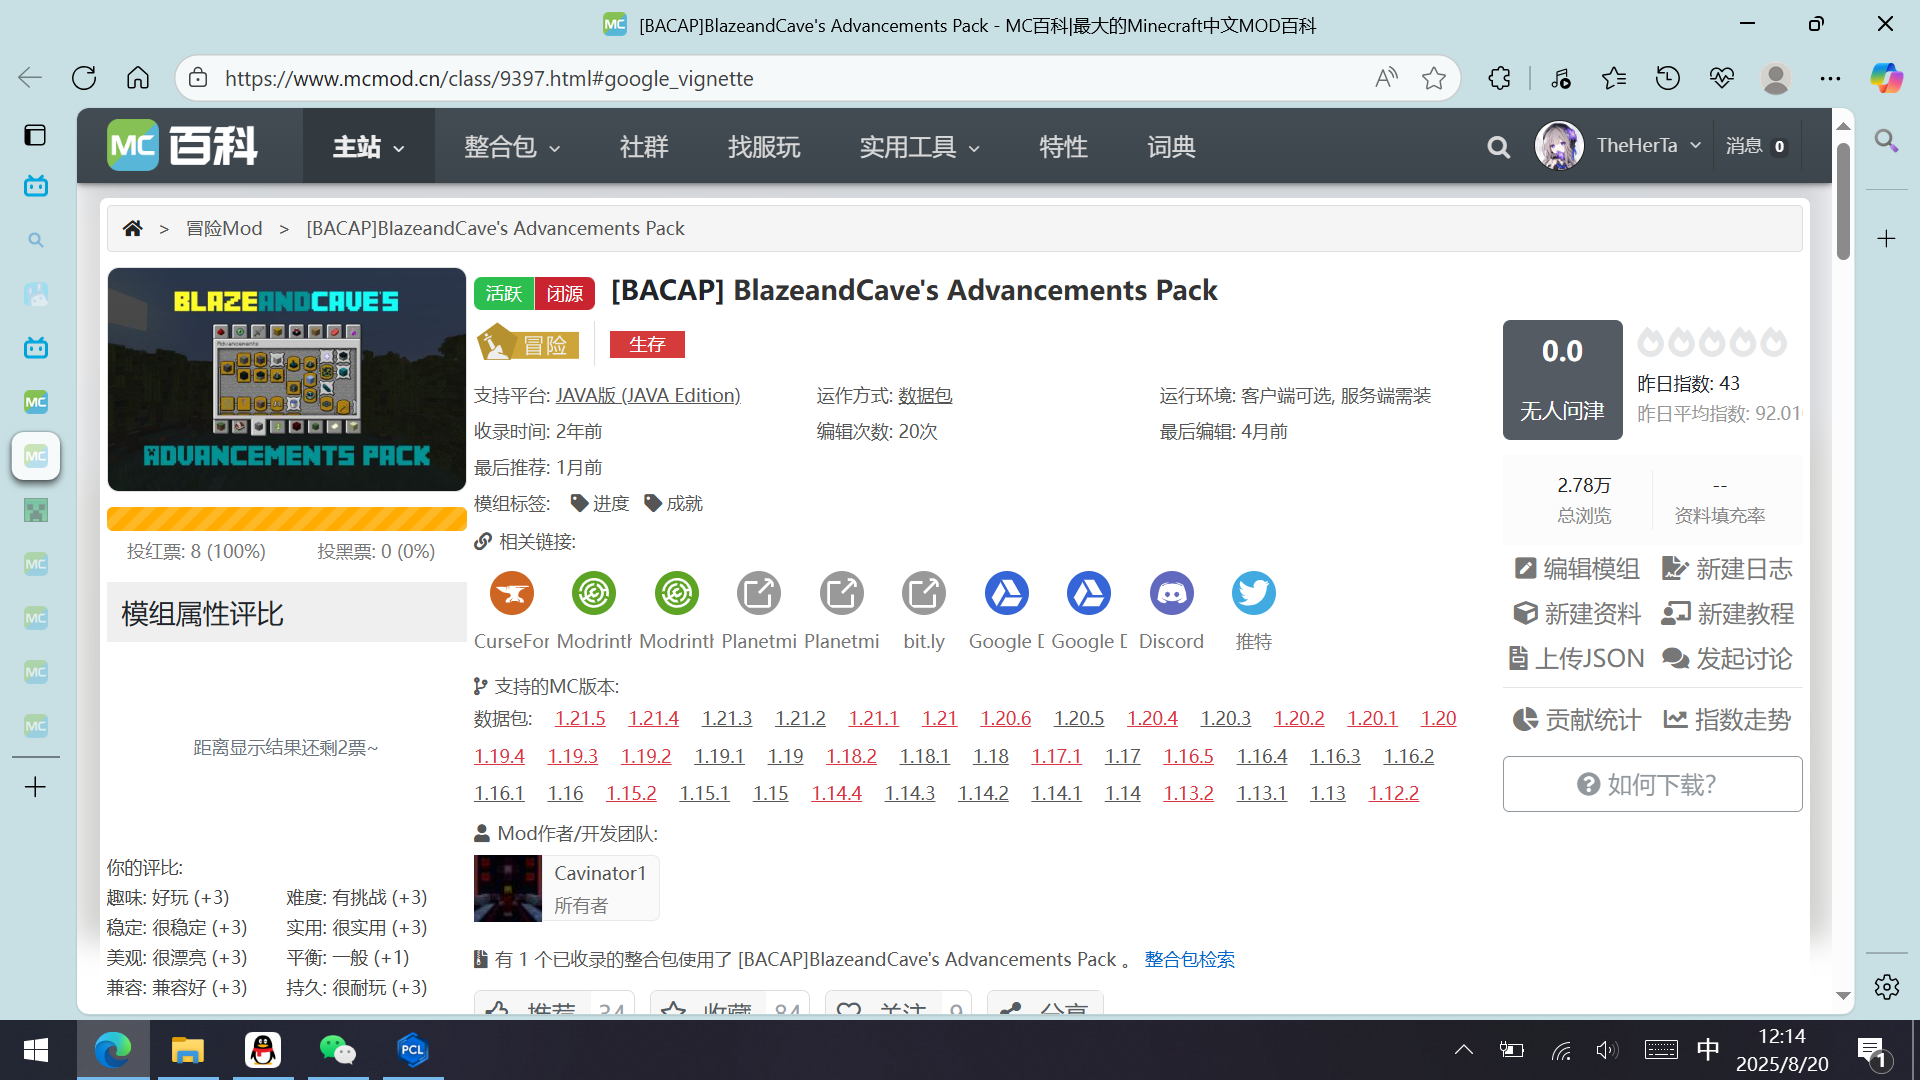The image size is (1920, 1080).
Task: Open the CurseForge link icon
Action: [512, 593]
